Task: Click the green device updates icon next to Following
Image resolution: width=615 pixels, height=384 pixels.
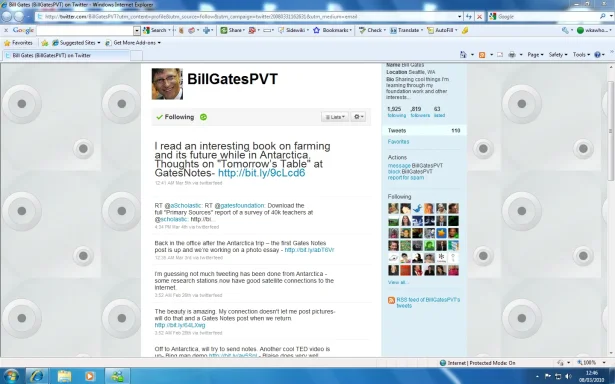Action: [x=203, y=117]
